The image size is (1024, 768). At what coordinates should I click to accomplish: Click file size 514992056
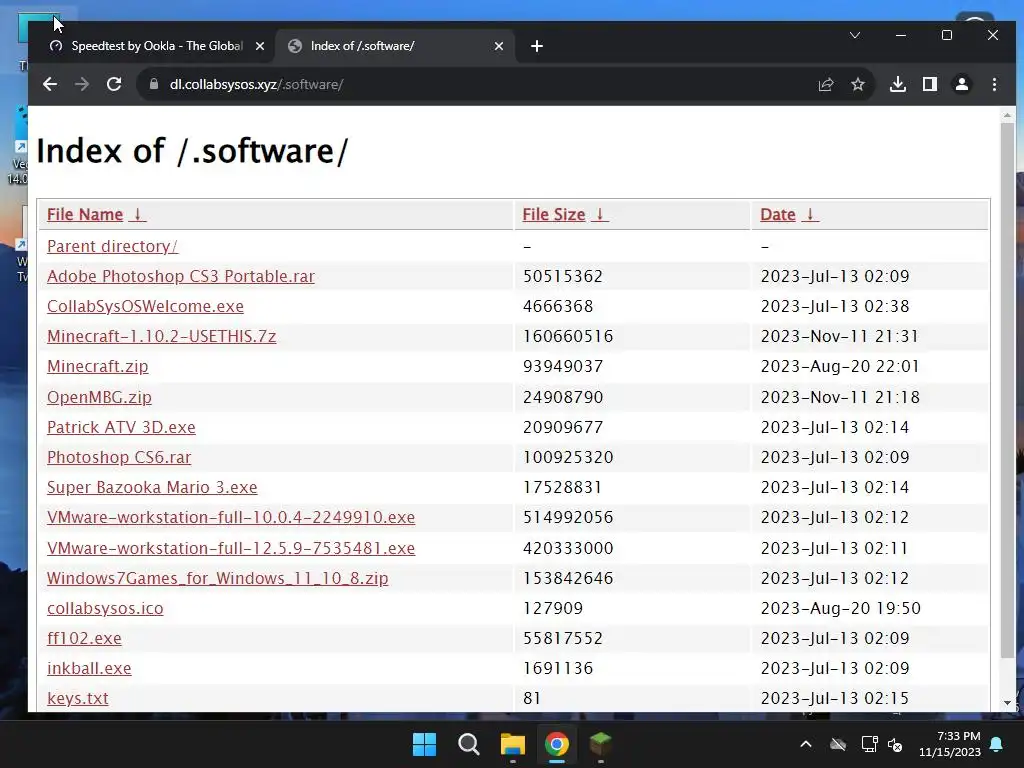point(568,517)
